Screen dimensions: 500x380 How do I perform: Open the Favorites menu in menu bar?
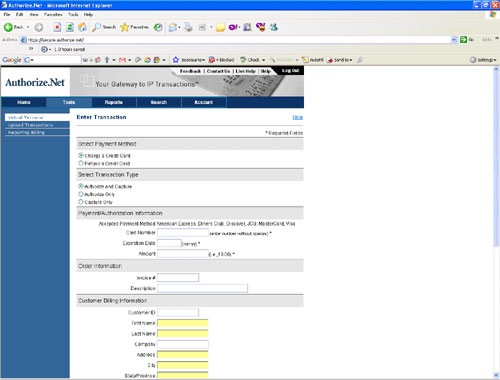click(x=53, y=15)
